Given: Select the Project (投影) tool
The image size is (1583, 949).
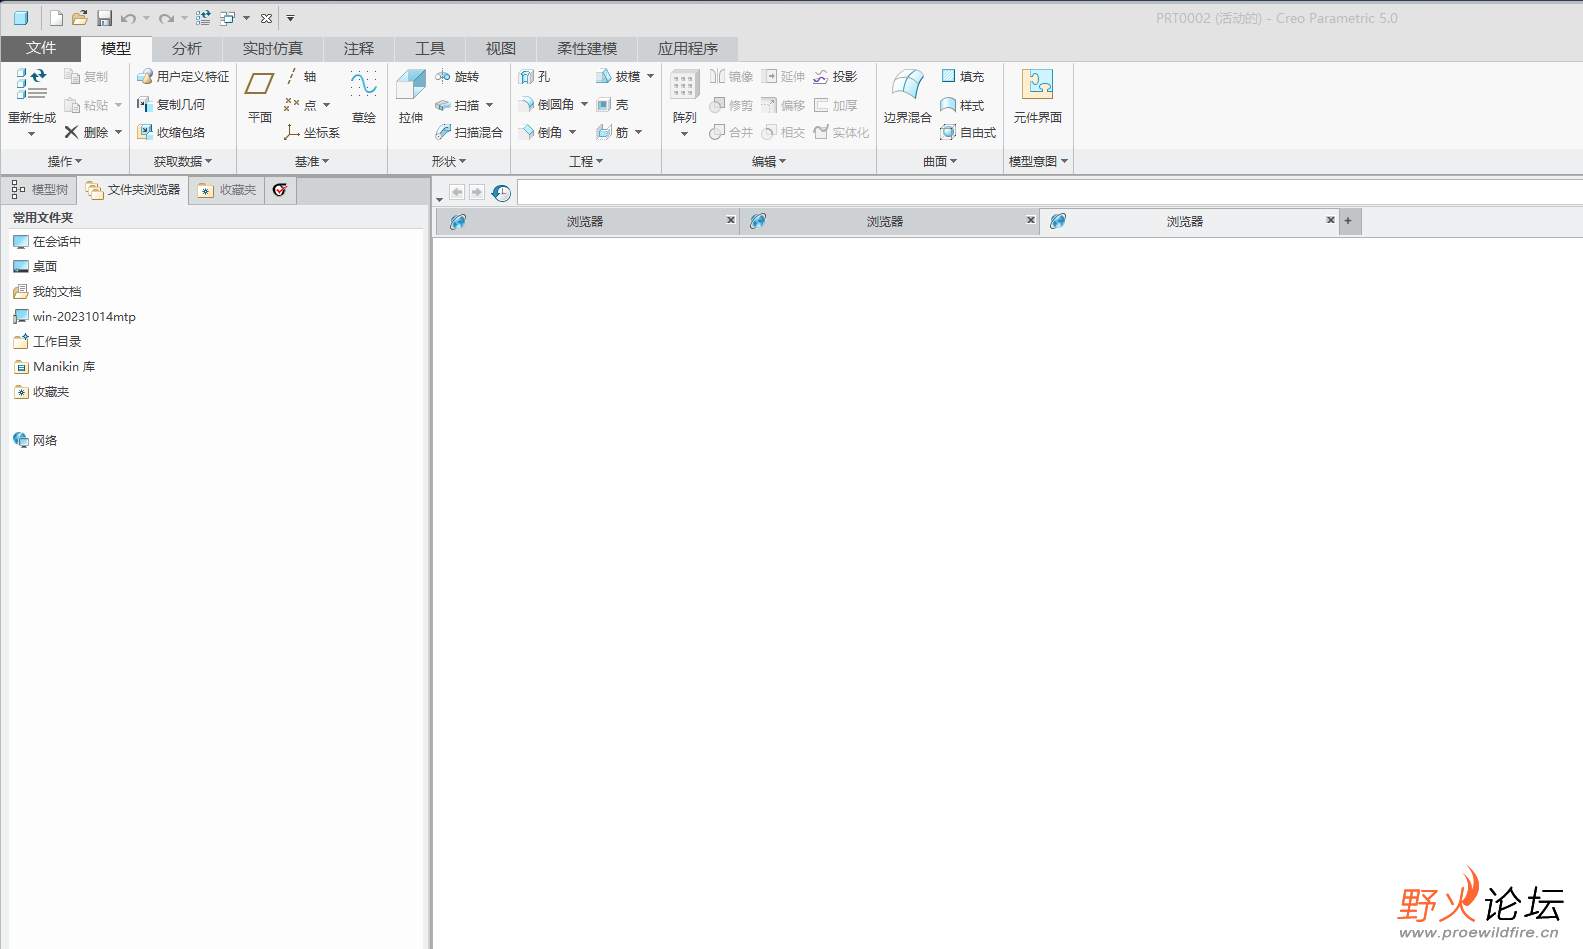Looking at the screenshot, I should [x=835, y=76].
